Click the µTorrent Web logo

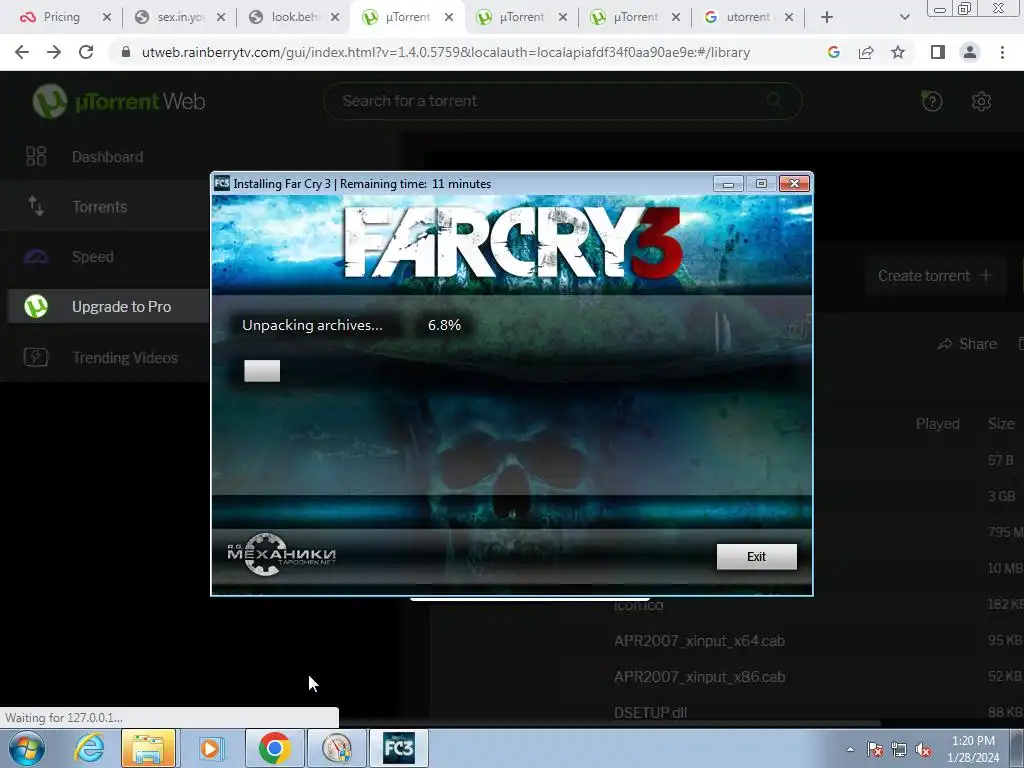(119, 101)
